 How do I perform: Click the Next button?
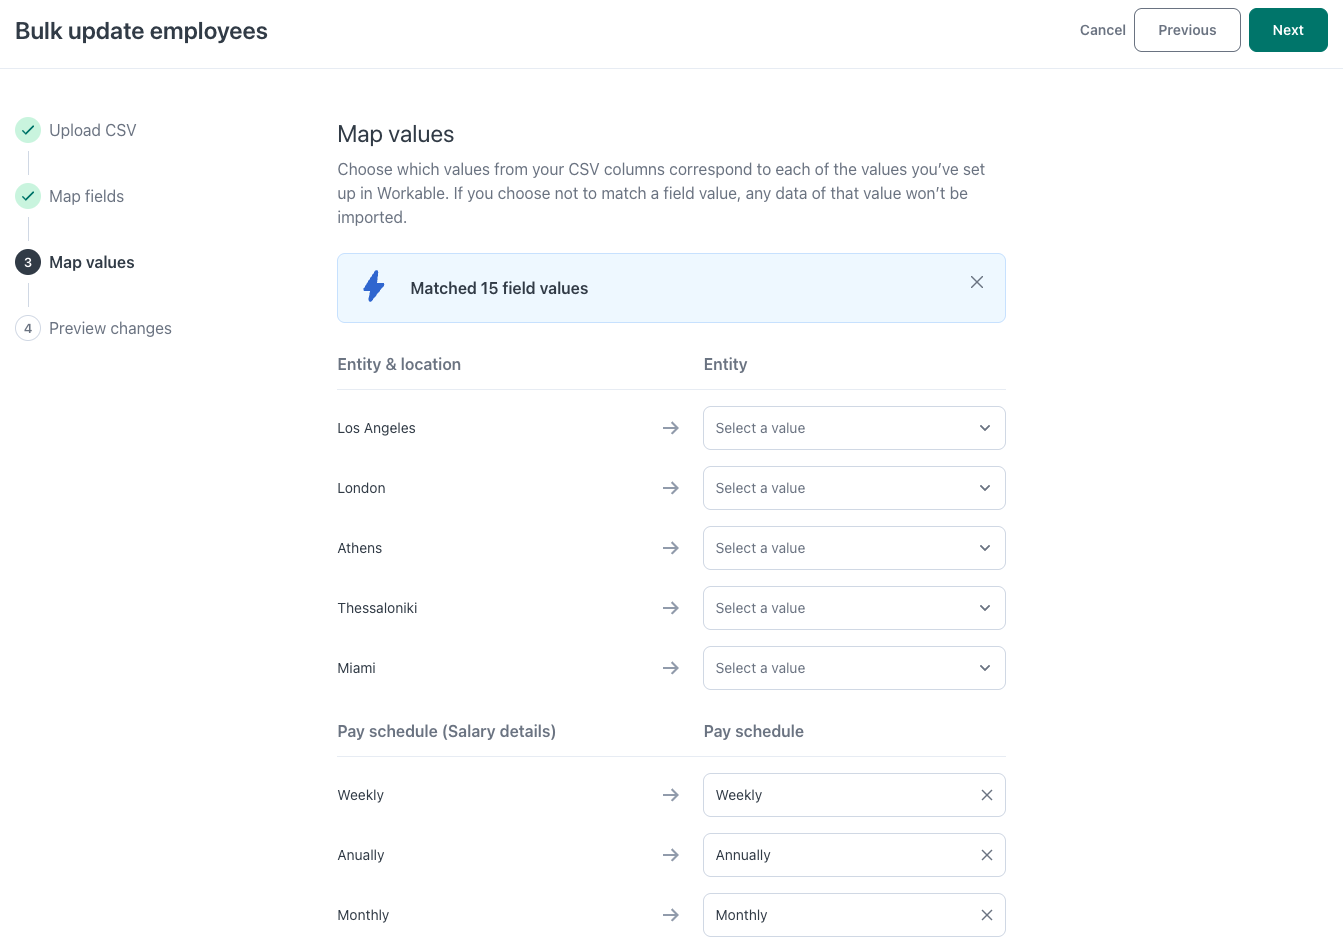click(1288, 30)
